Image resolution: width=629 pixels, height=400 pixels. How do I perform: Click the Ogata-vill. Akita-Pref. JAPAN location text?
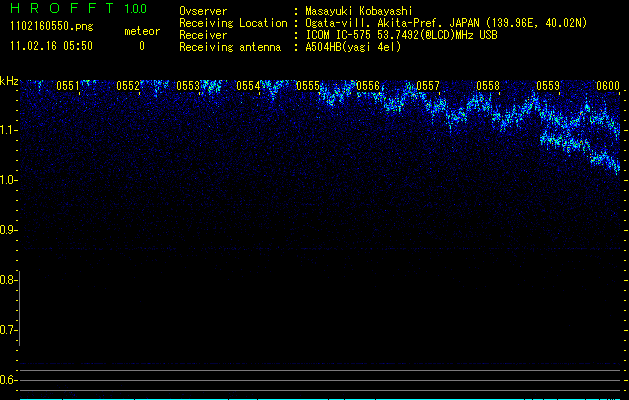[446, 23]
